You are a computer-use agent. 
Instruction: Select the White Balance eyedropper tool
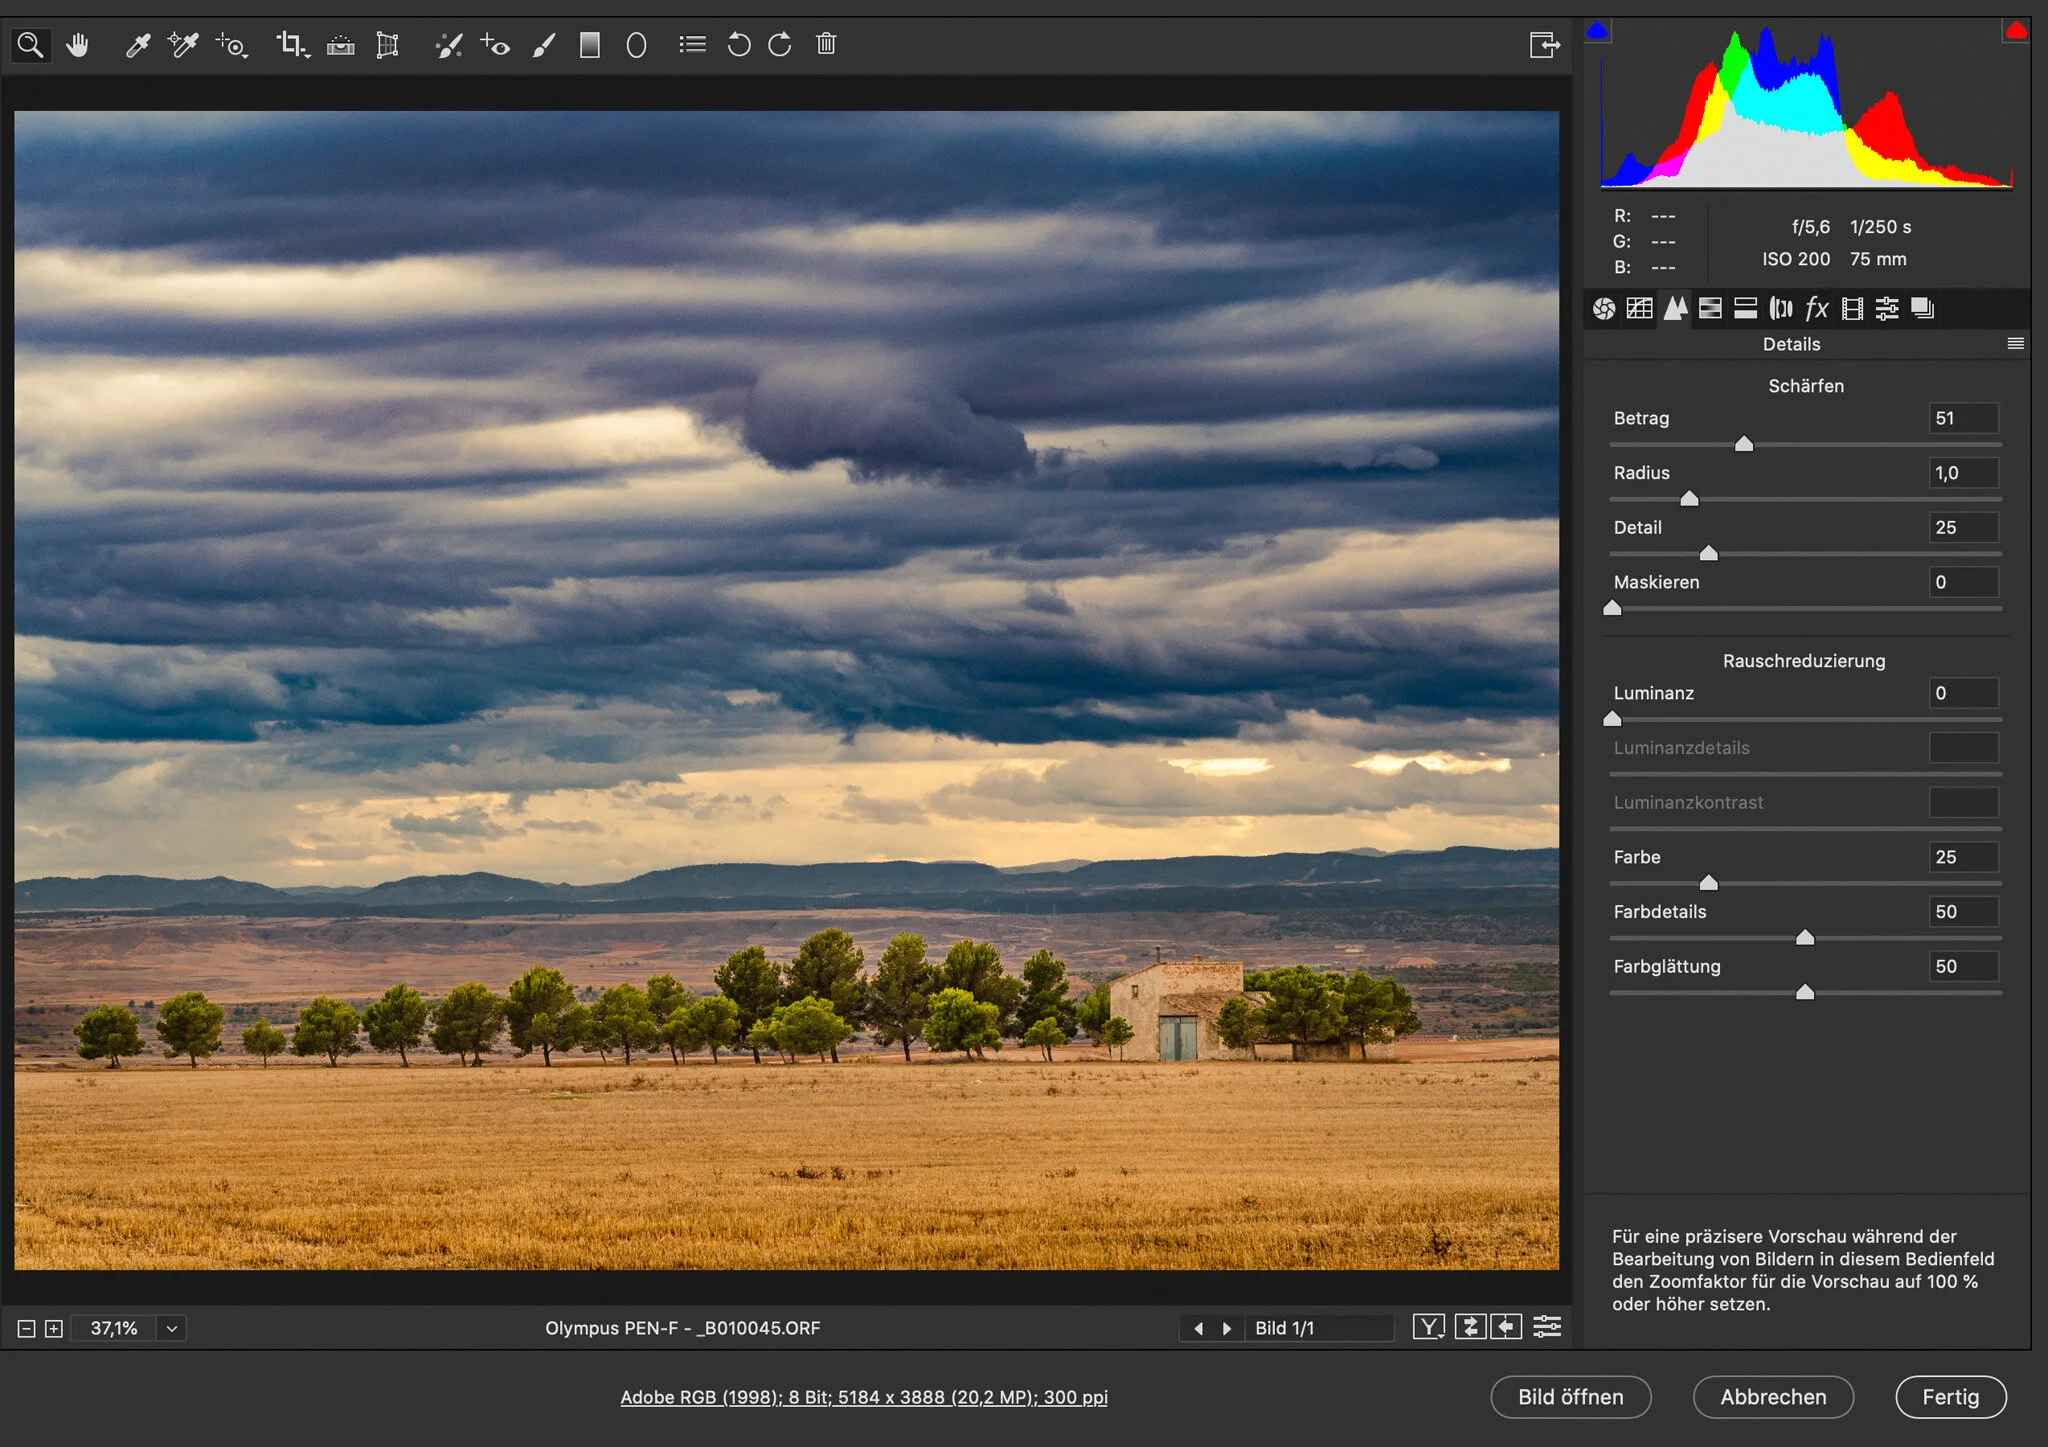pyautogui.click(x=137, y=45)
